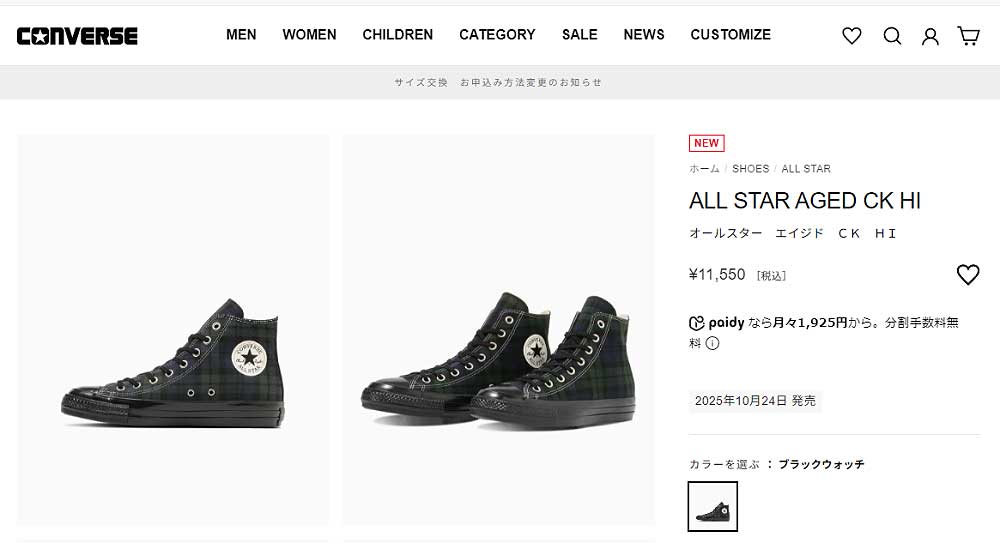Open the NEWS menu item

click(x=644, y=35)
